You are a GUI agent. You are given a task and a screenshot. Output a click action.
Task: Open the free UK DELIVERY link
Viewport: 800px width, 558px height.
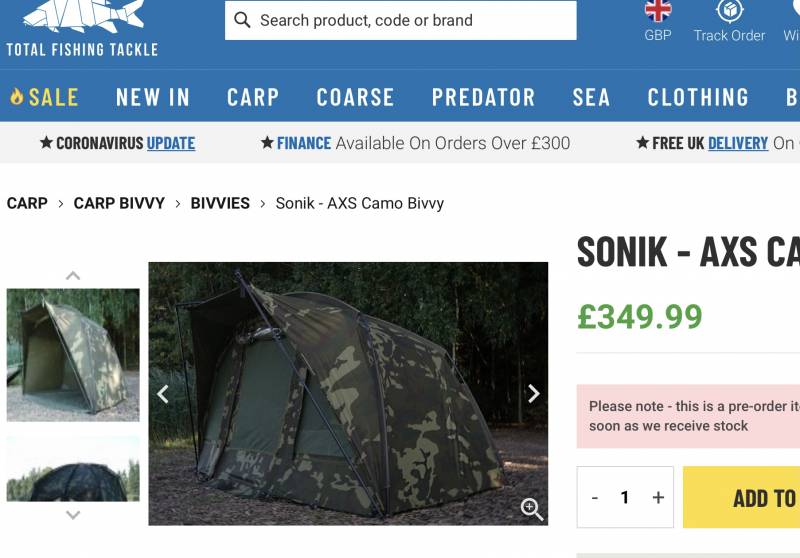[x=737, y=143]
